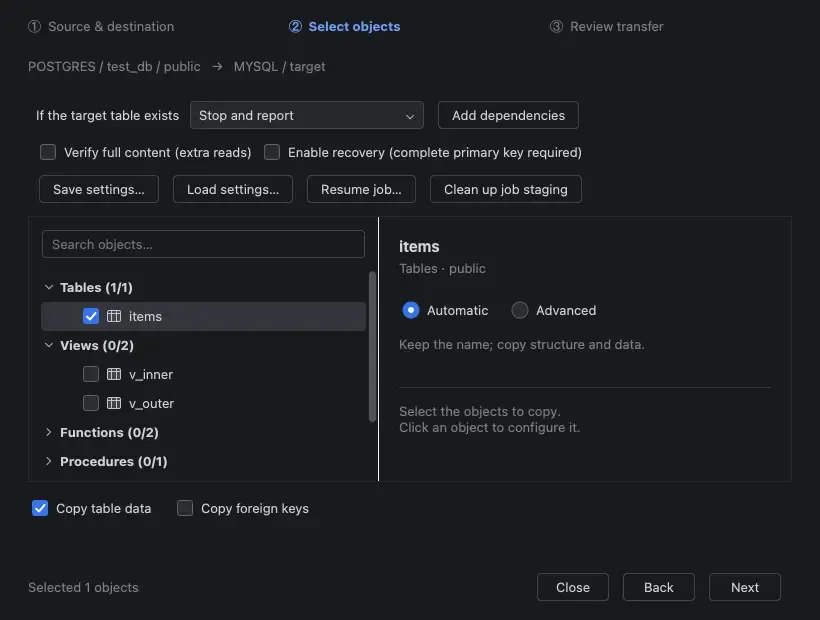Open Save settings dialog
The height and width of the screenshot is (620, 820).
point(99,189)
